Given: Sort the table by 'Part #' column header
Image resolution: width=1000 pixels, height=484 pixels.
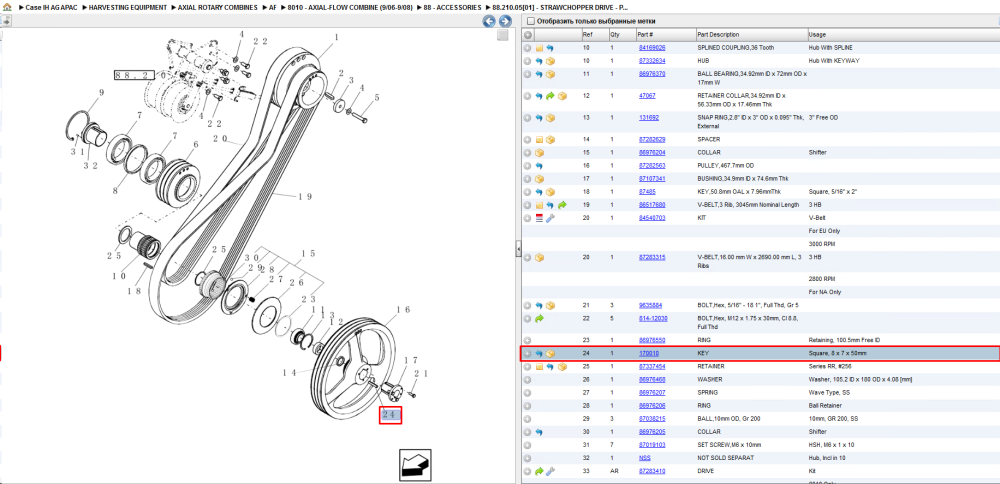Looking at the screenshot, I should (665, 34).
